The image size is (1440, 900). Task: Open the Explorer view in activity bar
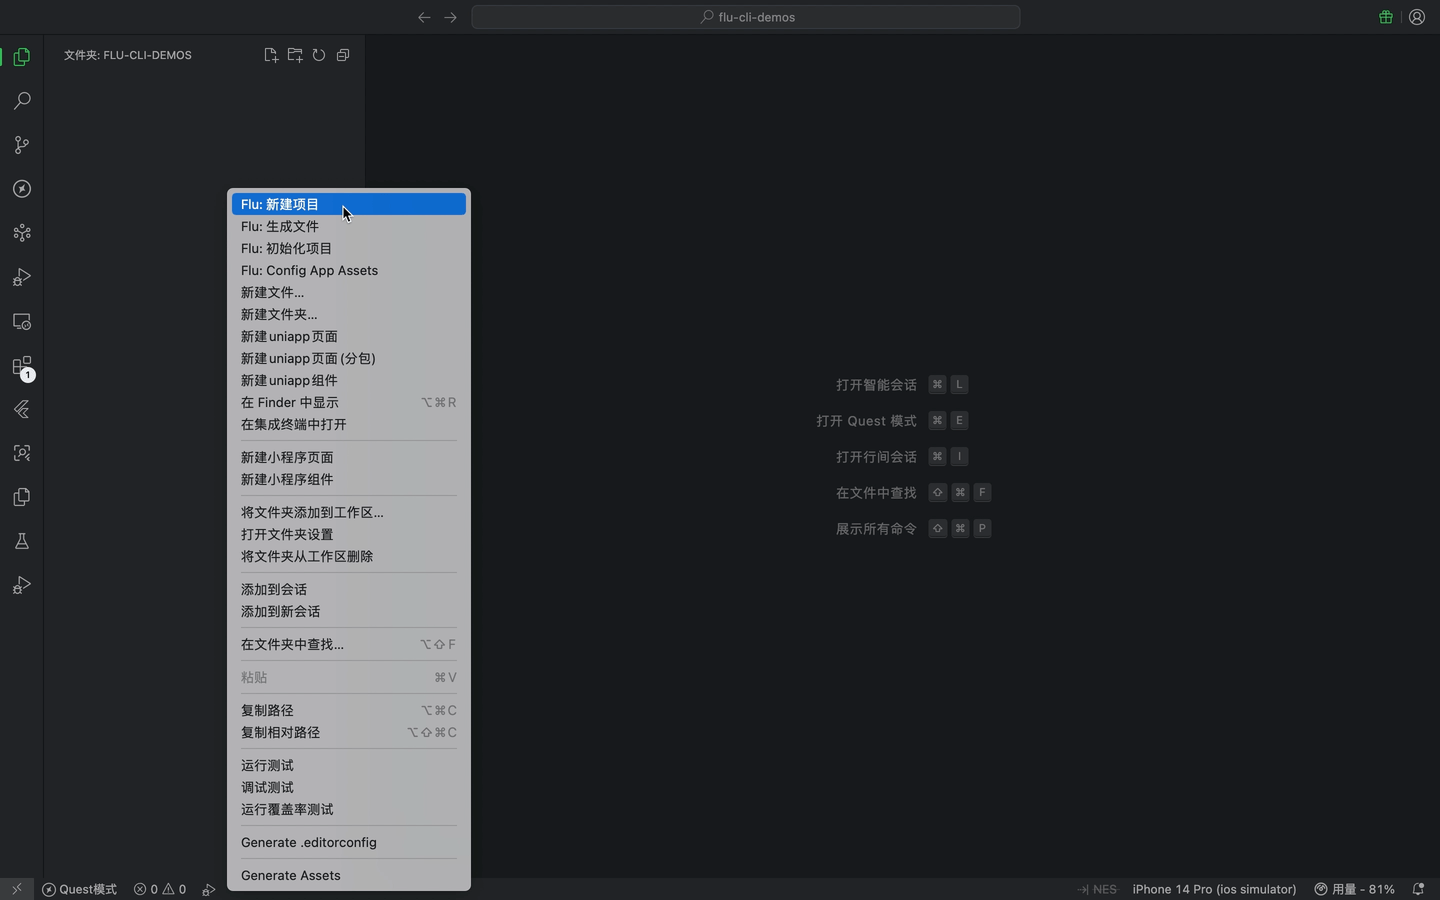[22, 57]
